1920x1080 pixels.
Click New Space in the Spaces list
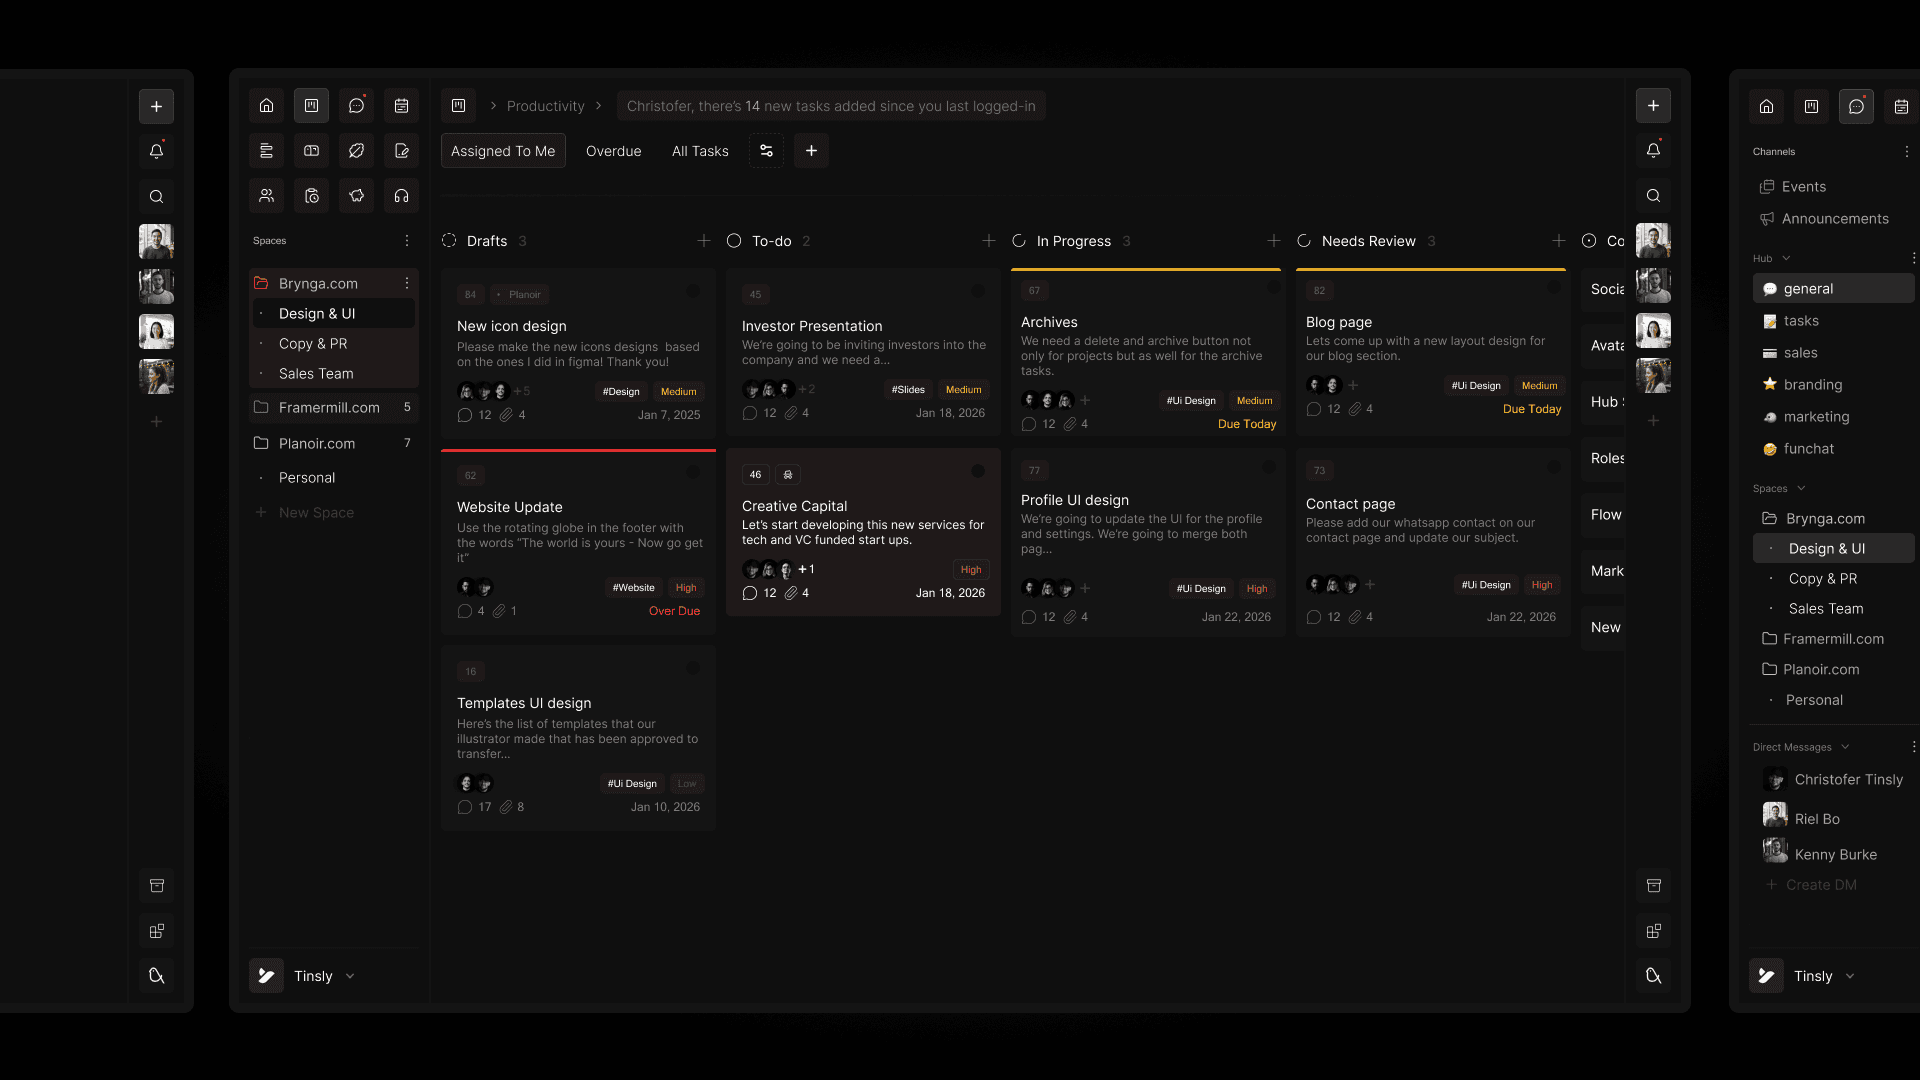316,512
